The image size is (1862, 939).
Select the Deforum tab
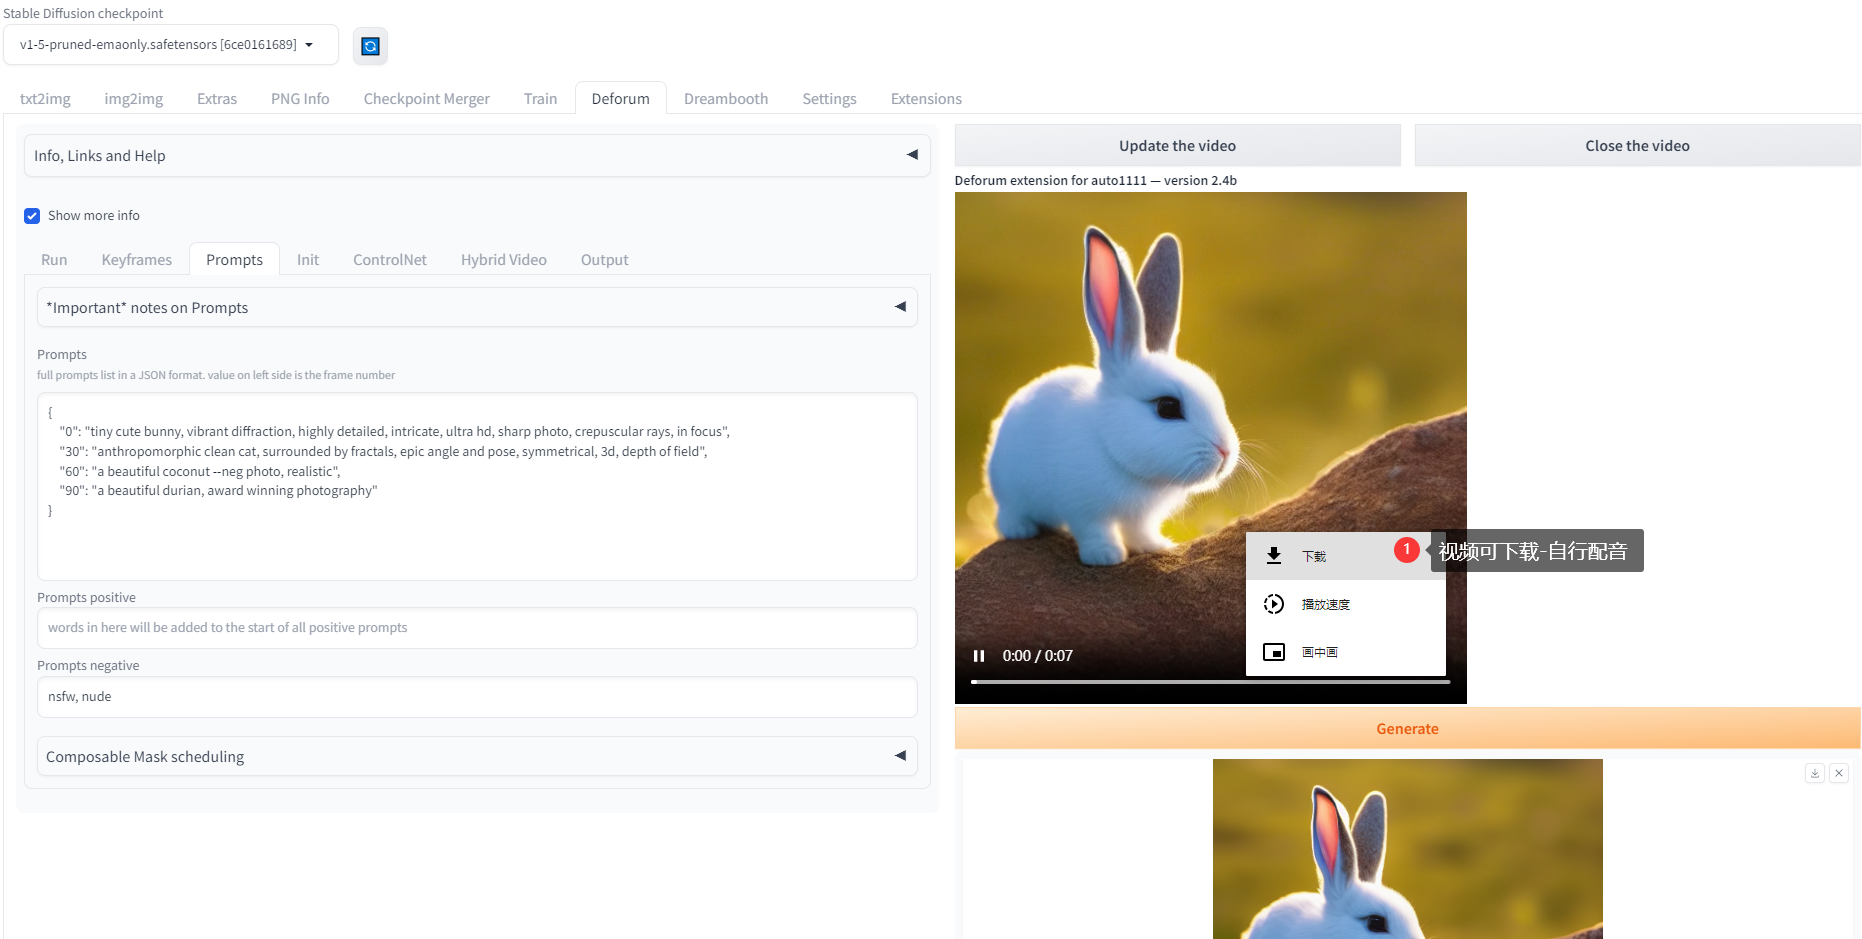click(x=621, y=99)
